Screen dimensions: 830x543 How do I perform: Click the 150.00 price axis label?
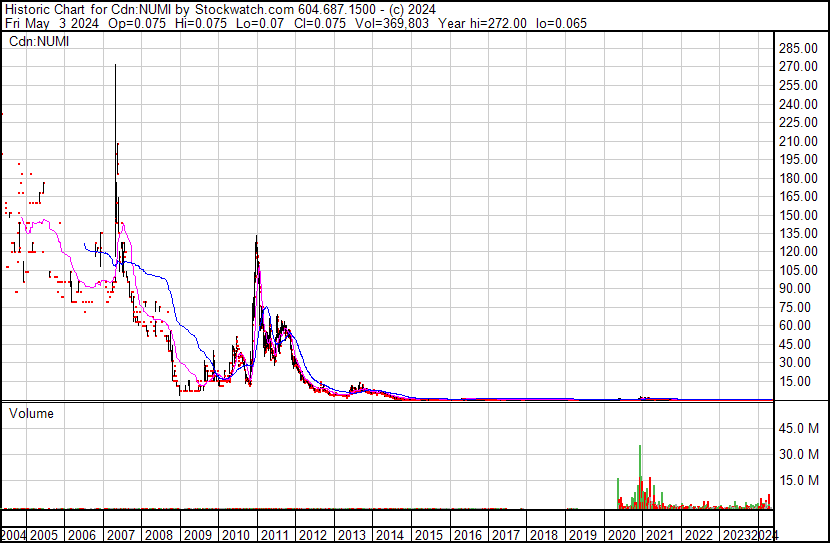[801, 215]
